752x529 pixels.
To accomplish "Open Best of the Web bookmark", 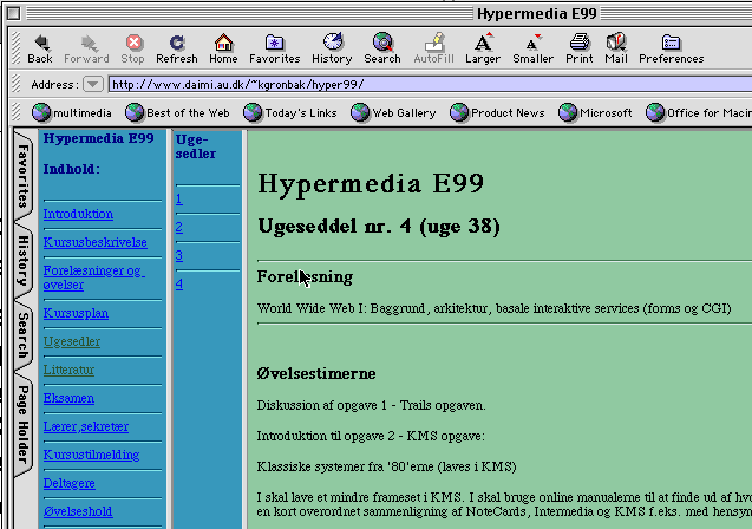I will pos(177,113).
